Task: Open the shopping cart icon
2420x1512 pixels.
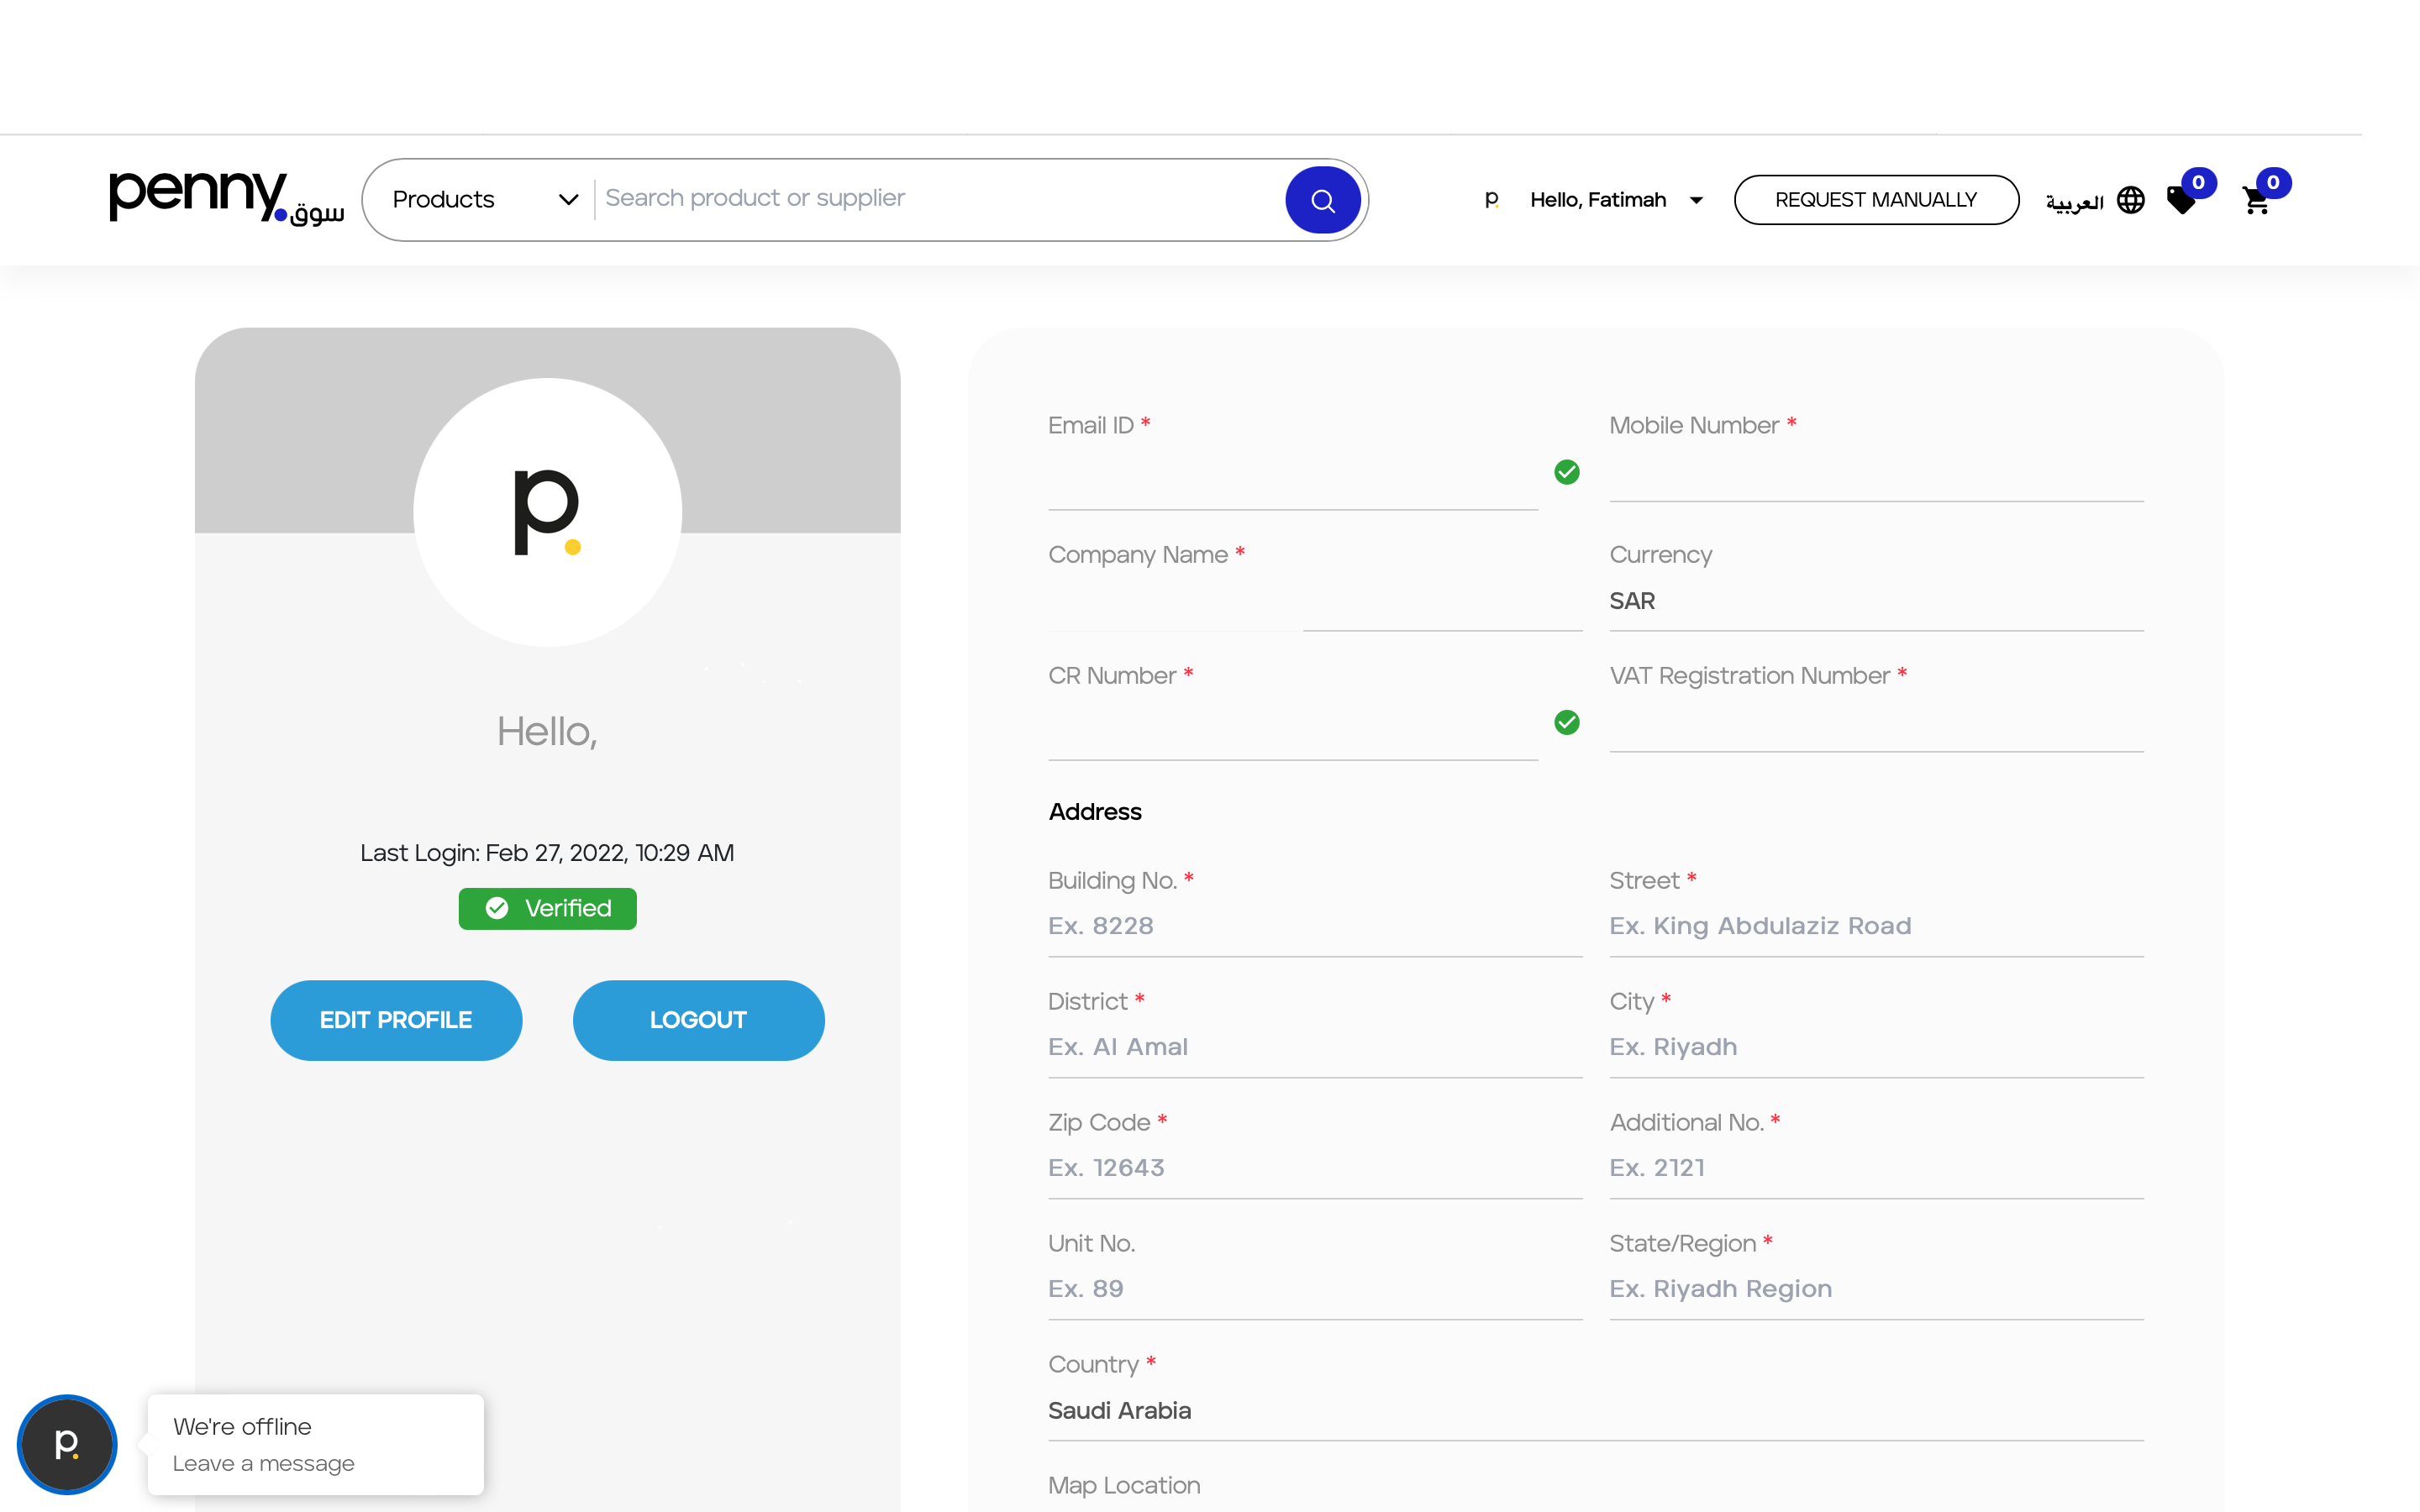Action: 2256,201
